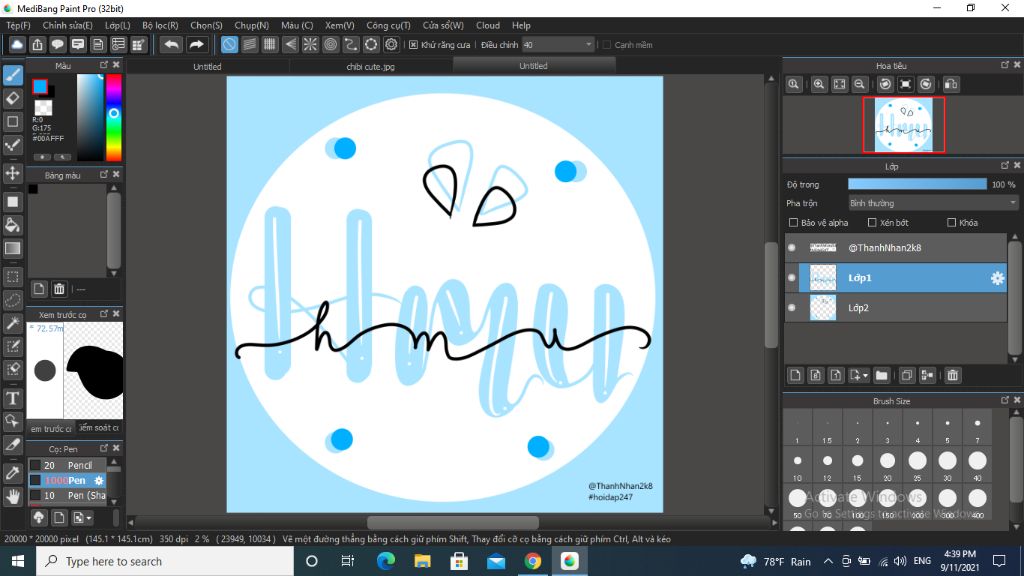1024x576 pixels.
Task: Open Lớp1 layer settings gear
Action: pos(997,278)
